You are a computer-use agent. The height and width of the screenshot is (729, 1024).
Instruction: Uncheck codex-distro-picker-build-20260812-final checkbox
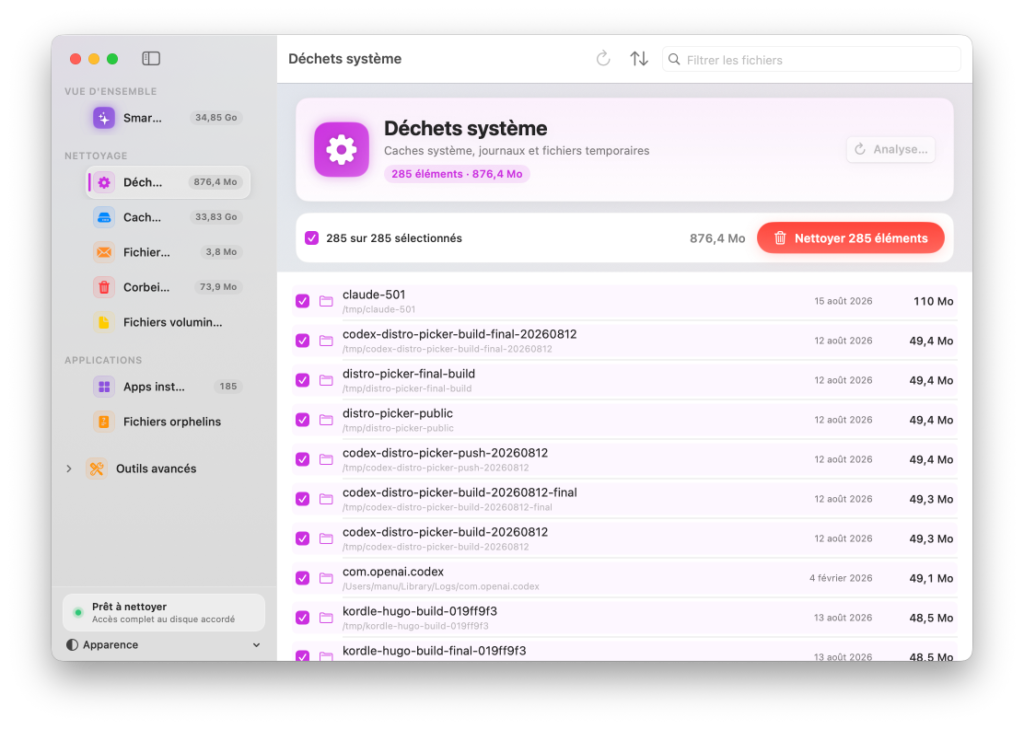(x=302, y=499)
